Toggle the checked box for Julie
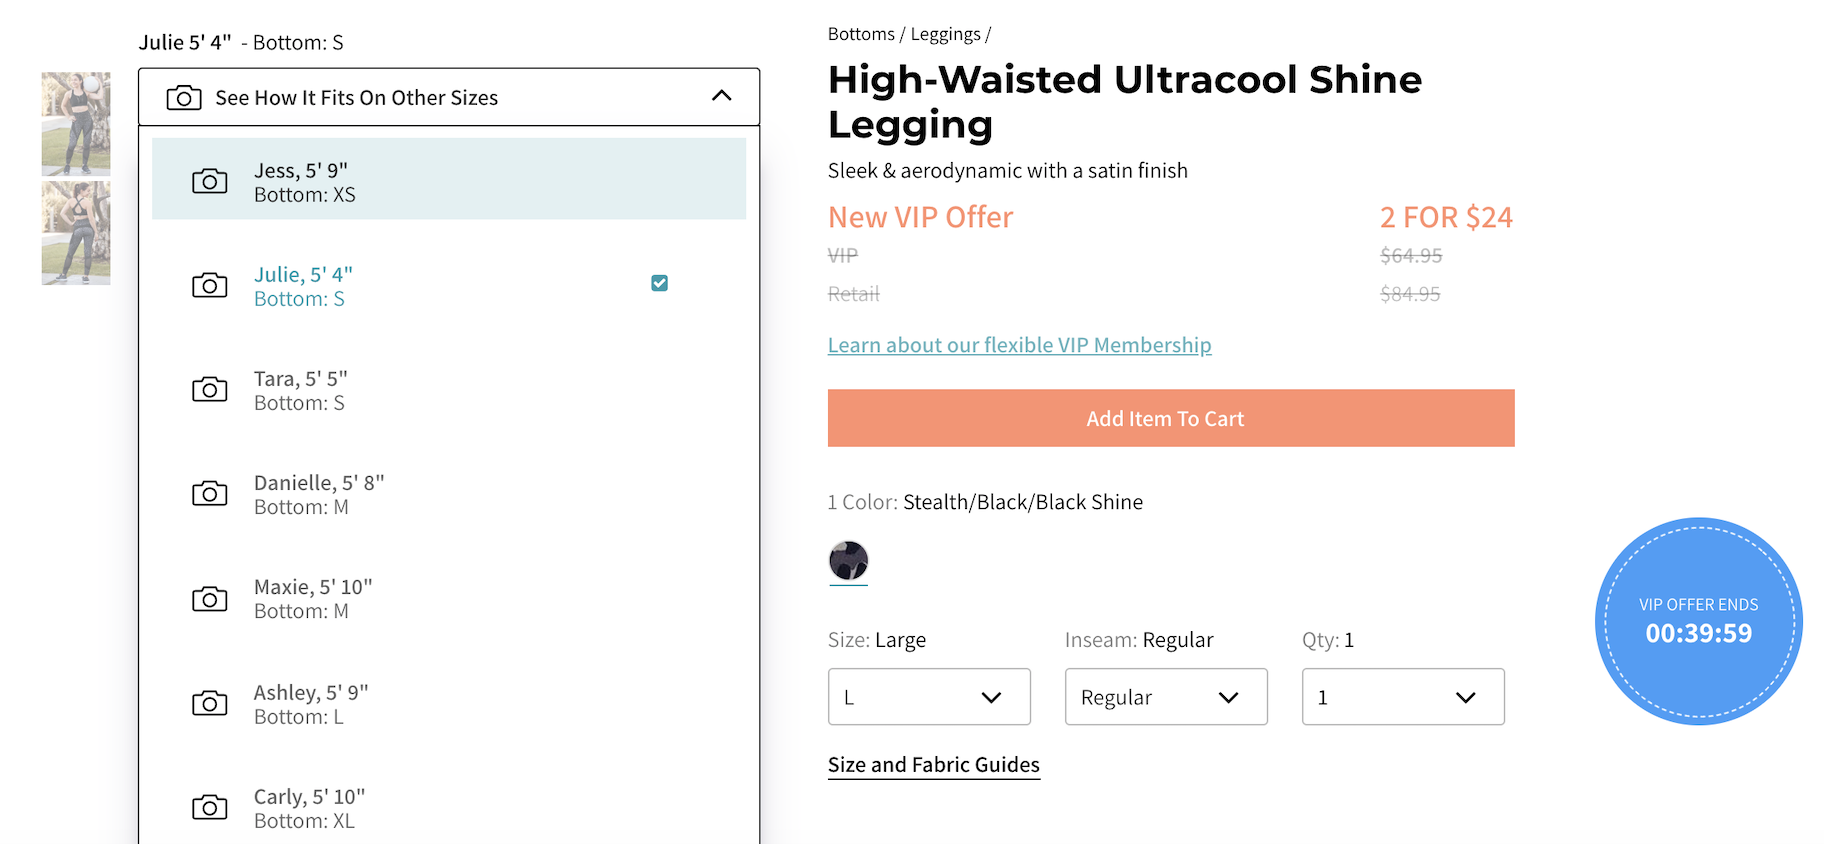The width and height of the screenshot is (1824, 844). click(659, 283)
